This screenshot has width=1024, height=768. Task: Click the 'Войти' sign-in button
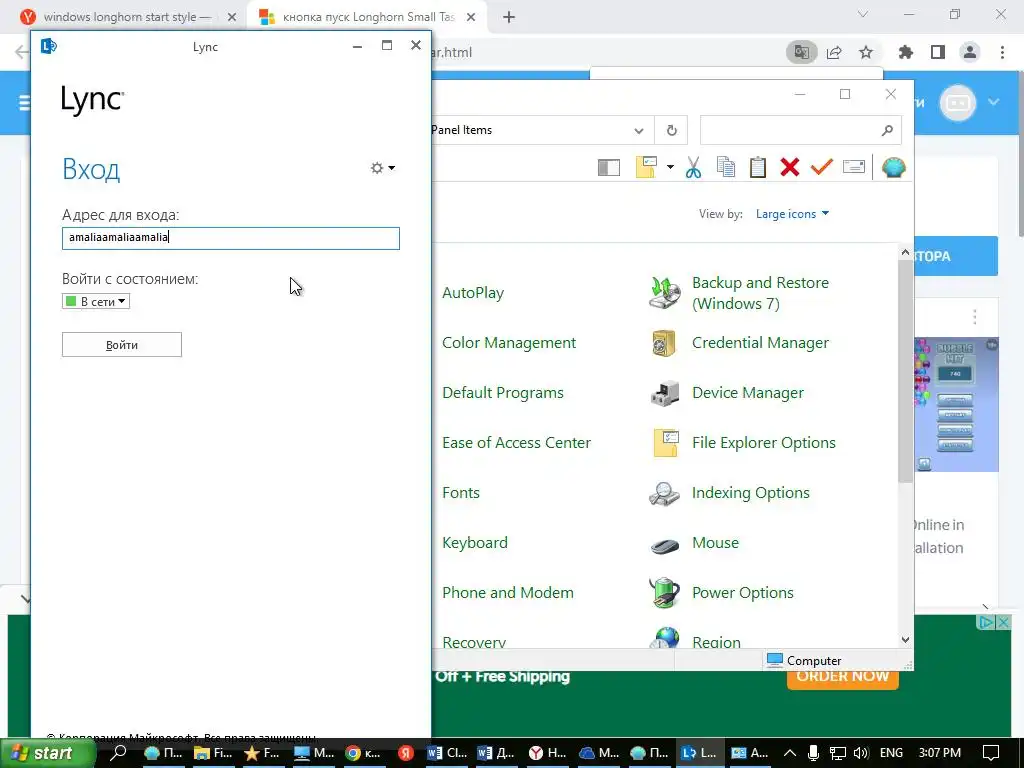pos(121,345)
